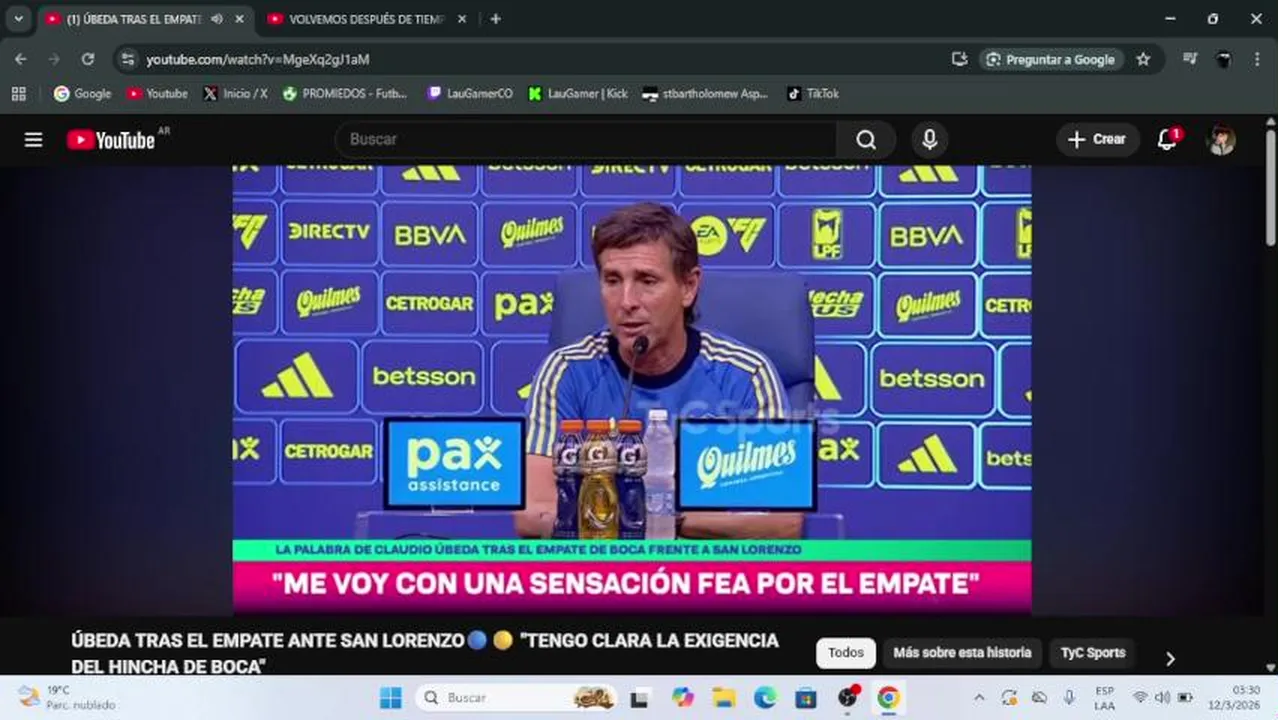Image resolution: width=1278 pixels, height=720 pixels.
Task: Switch to VOLVEMOS DESPUÉS DE TIEMPO tab
Action: [x=366, y=19]
